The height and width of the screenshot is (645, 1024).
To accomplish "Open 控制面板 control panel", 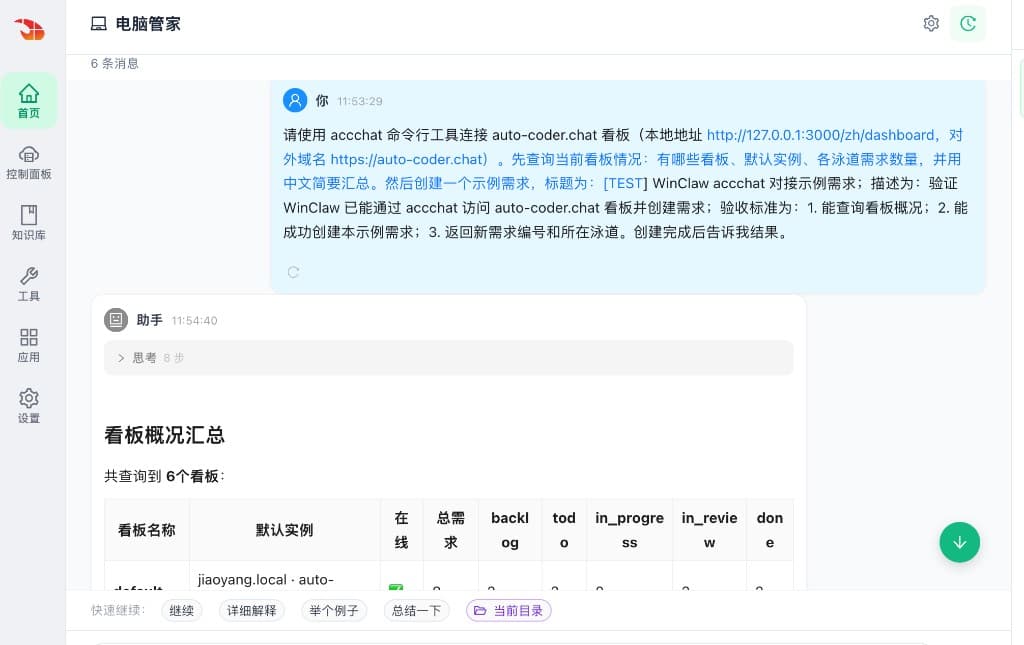I will [29, 163].
